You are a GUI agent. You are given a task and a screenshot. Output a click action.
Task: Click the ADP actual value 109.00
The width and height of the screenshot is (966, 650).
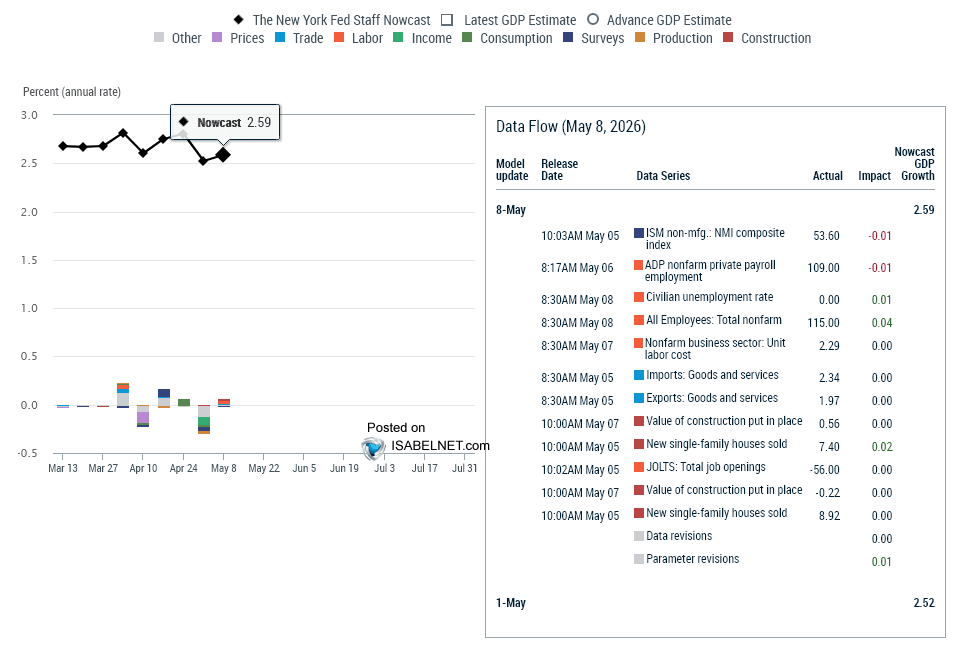pyautogui.click(x=823, y=268)
